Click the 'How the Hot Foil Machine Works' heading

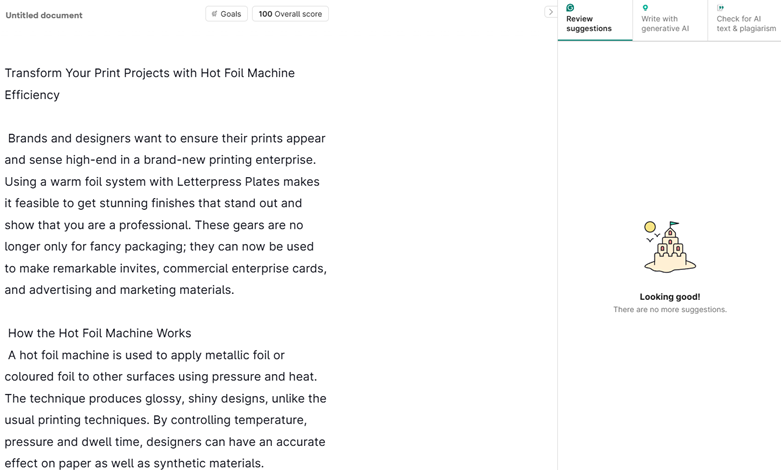99,333
